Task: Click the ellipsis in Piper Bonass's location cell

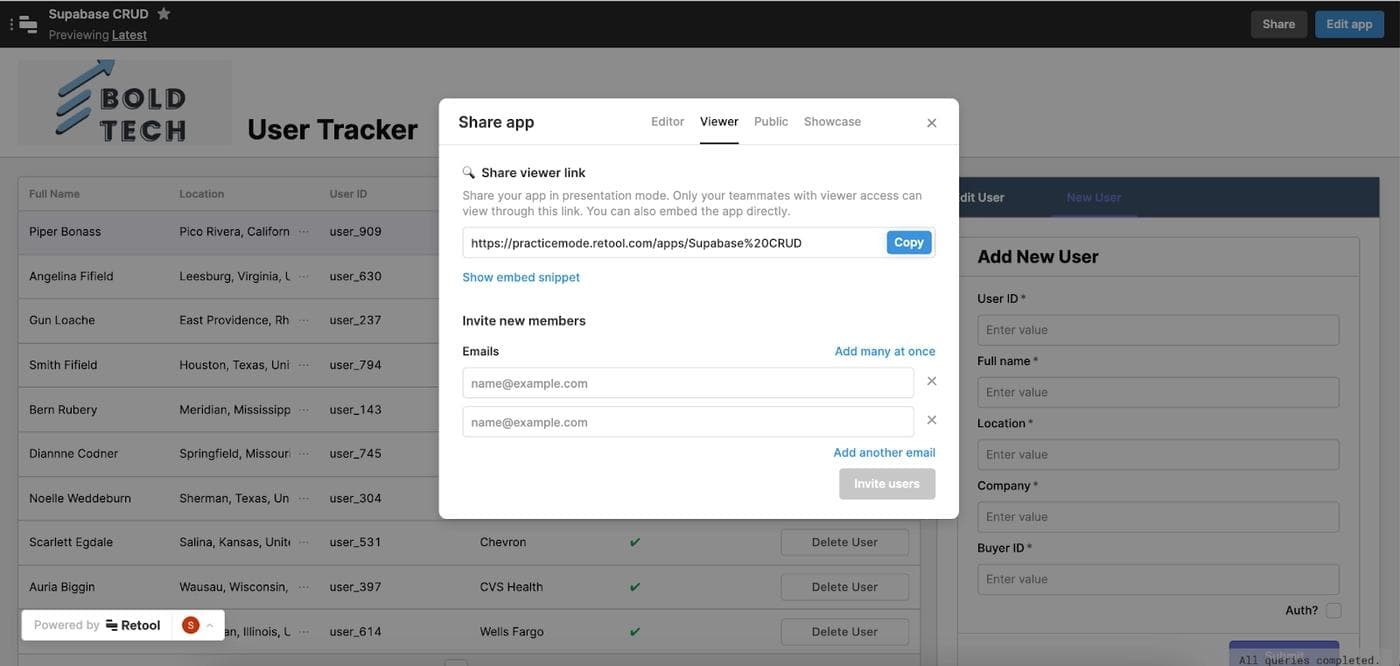Action: [304, 231]
